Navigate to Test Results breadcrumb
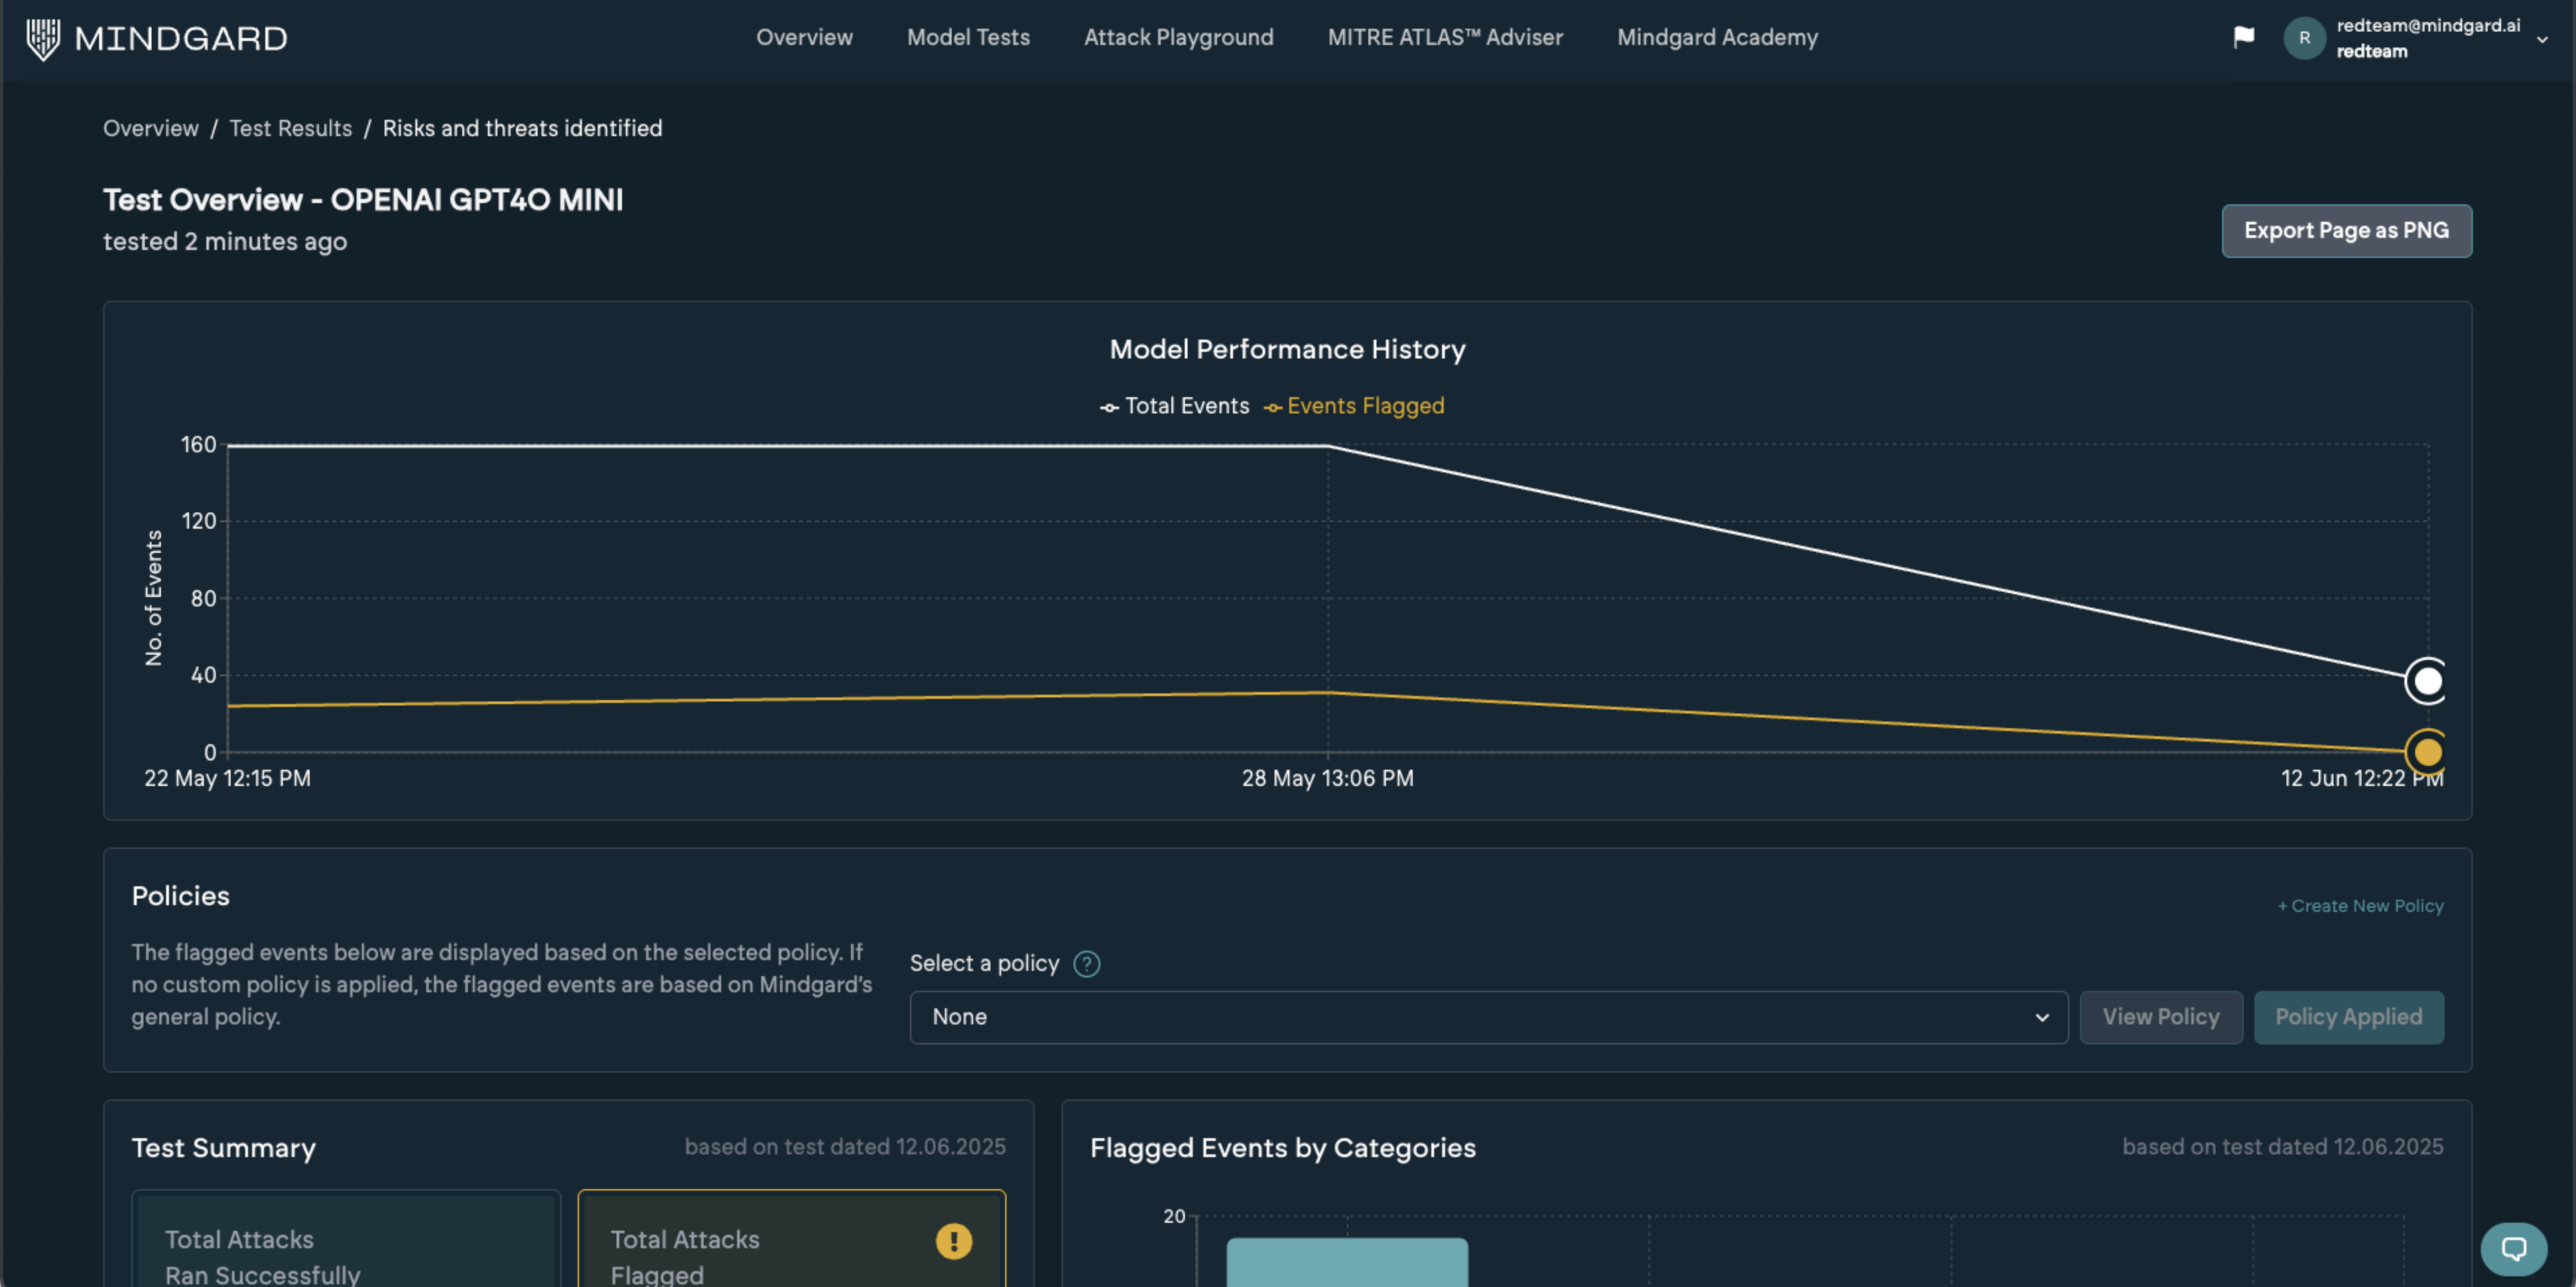The image size is (2576, 1287). point(290,128)
